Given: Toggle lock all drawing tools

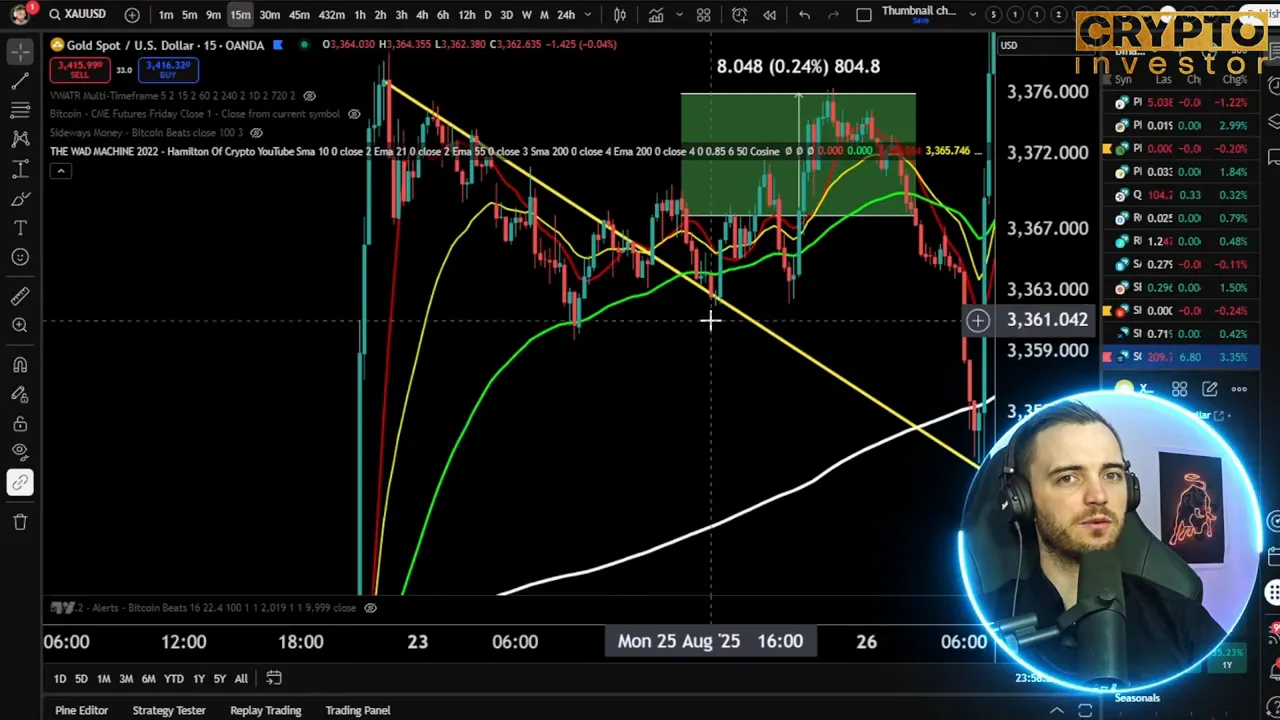Looking at the screenshot, I should [20, 424].
